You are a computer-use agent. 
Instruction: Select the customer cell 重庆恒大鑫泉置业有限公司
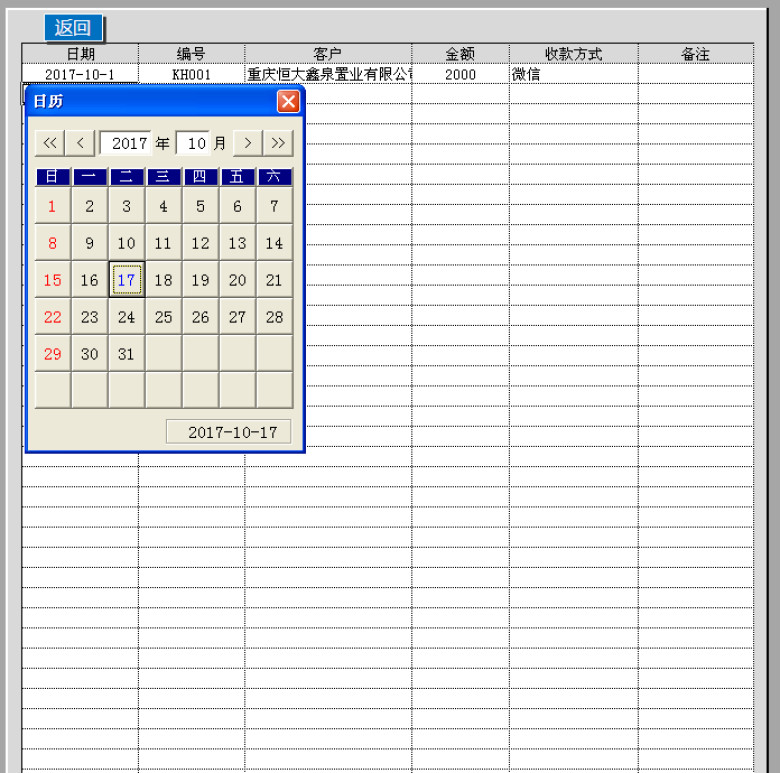(x=328, y=74)
